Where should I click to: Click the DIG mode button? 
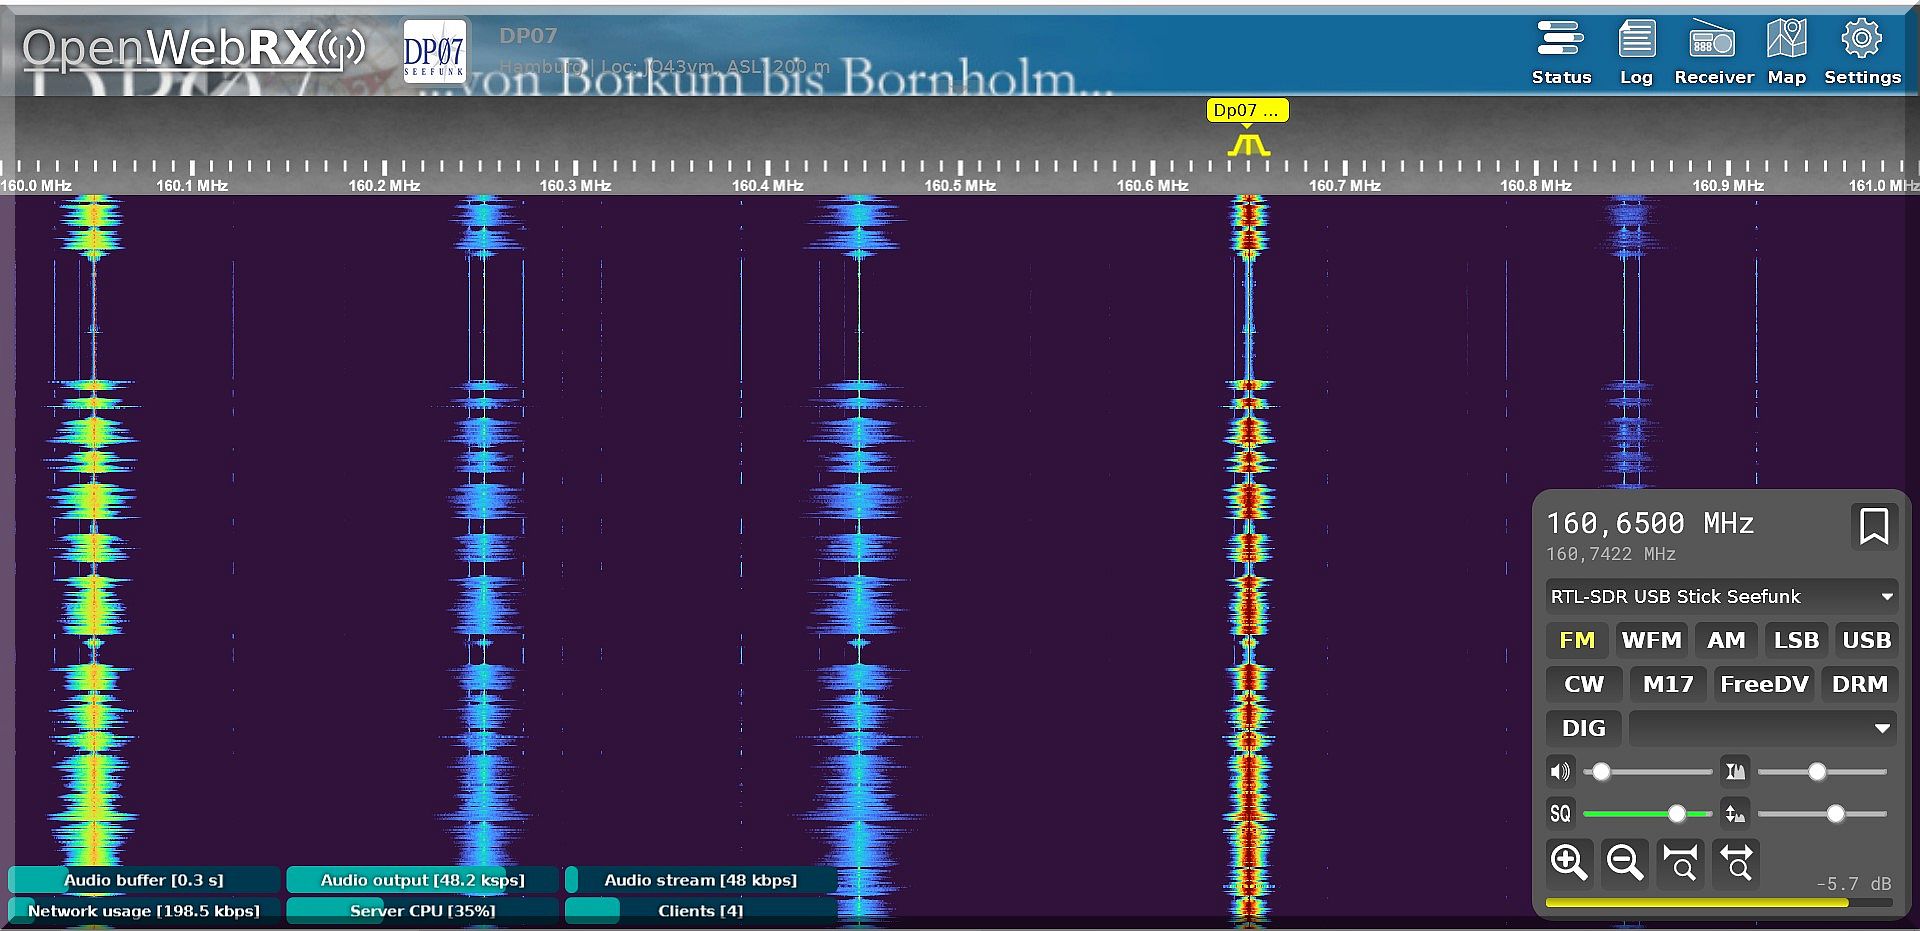[x=1583, y=728]
